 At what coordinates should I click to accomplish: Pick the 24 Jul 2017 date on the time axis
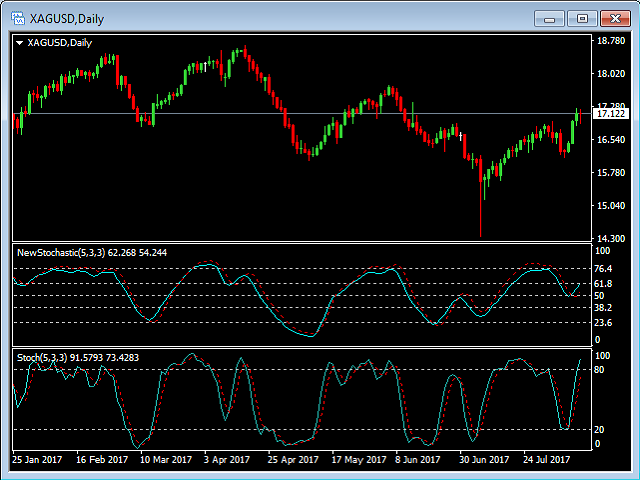click(x=544, y=460)
